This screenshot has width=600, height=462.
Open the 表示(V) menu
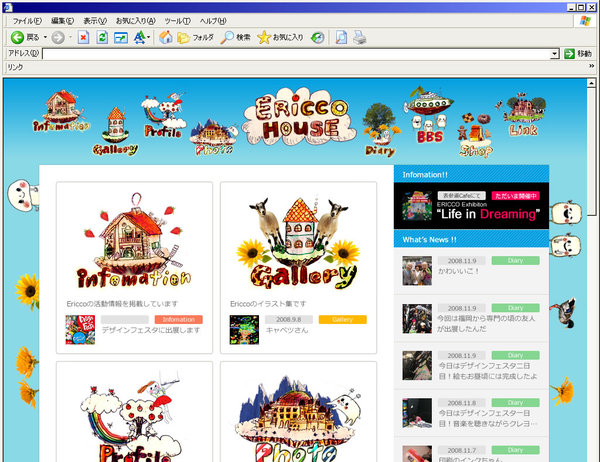coord(97,20)
